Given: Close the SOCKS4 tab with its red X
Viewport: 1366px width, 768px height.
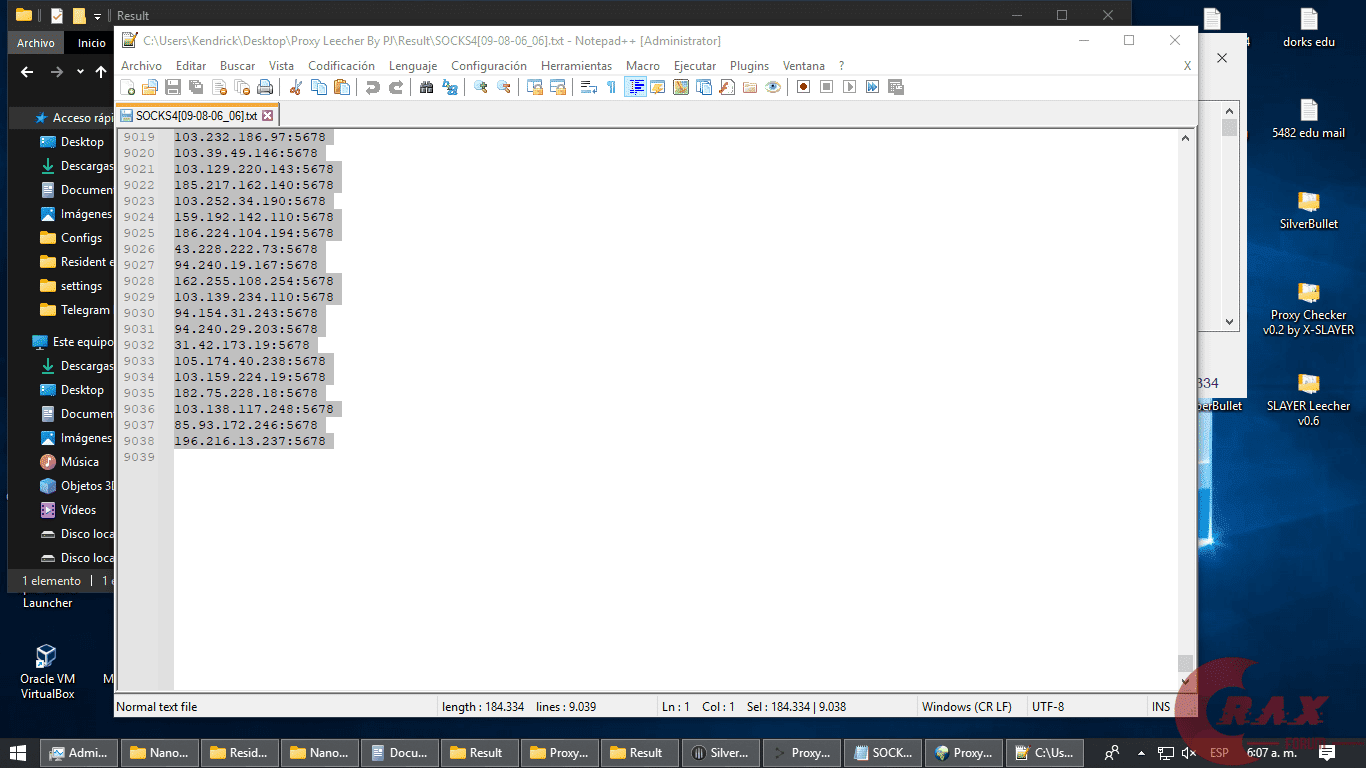Looking at the screenshot, I should click(267, 116).
